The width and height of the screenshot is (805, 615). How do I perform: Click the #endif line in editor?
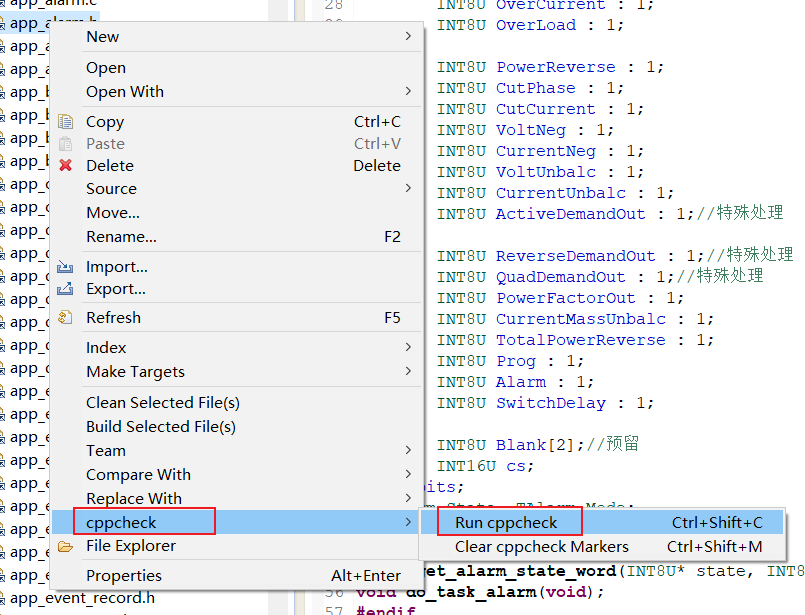coord(385,610)
